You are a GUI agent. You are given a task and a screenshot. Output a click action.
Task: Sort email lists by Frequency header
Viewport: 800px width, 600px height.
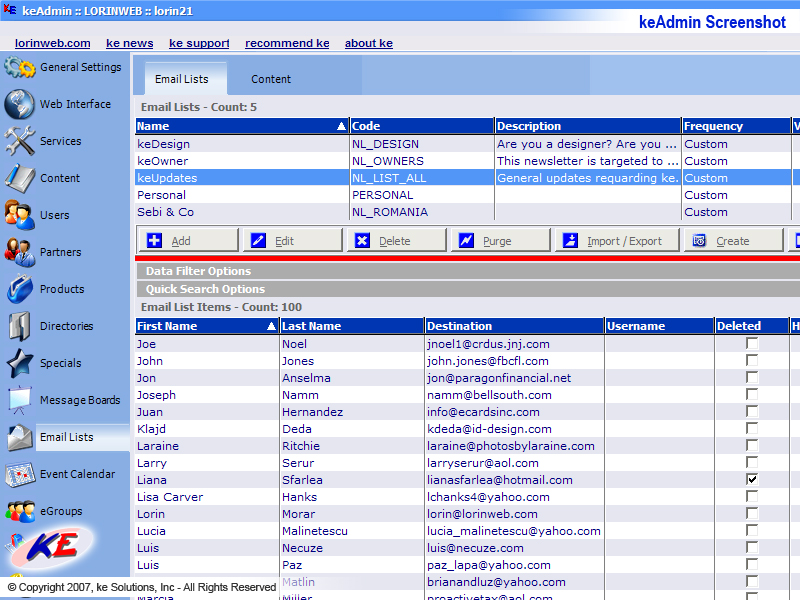click(736, 126)
